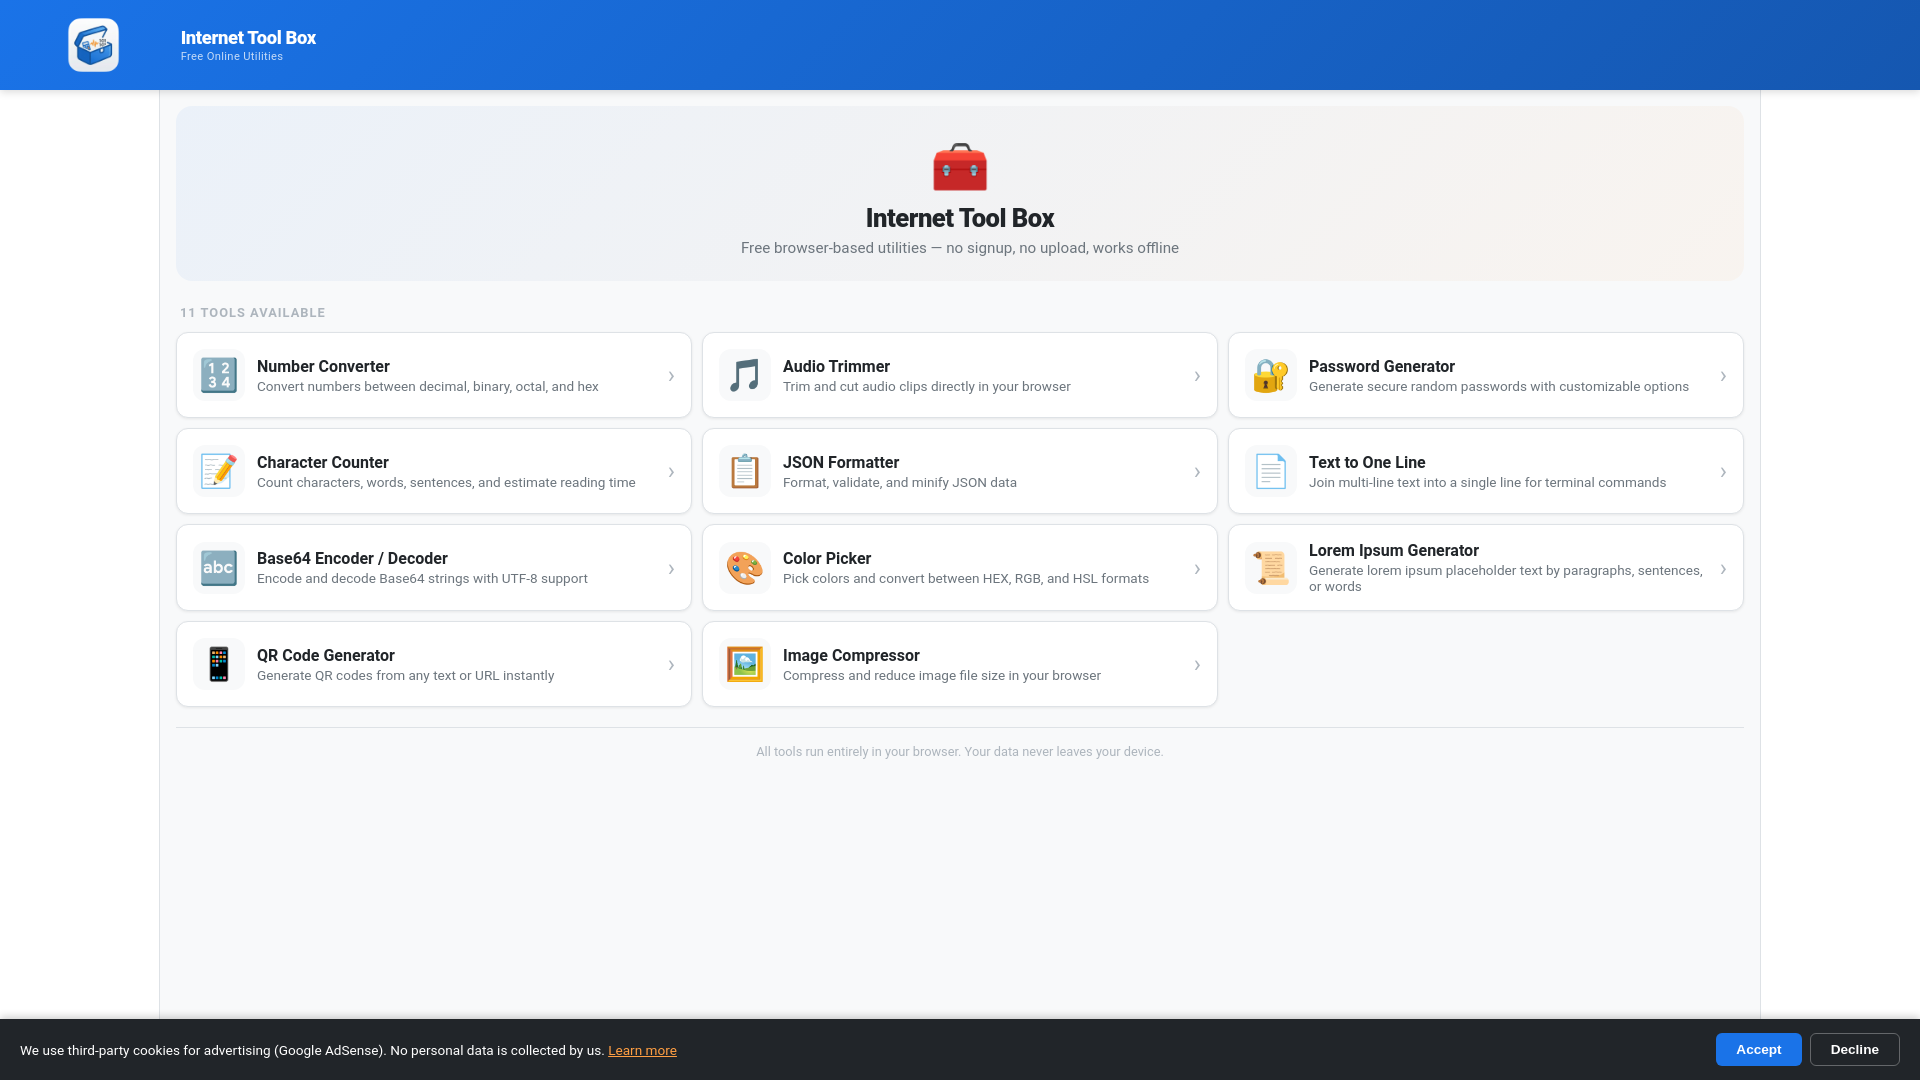Screen dimensions: 1920x1080
Task: Open the Base64 Encoder / Decoder title
Action: pyautogui.click(x=352, y=558)
